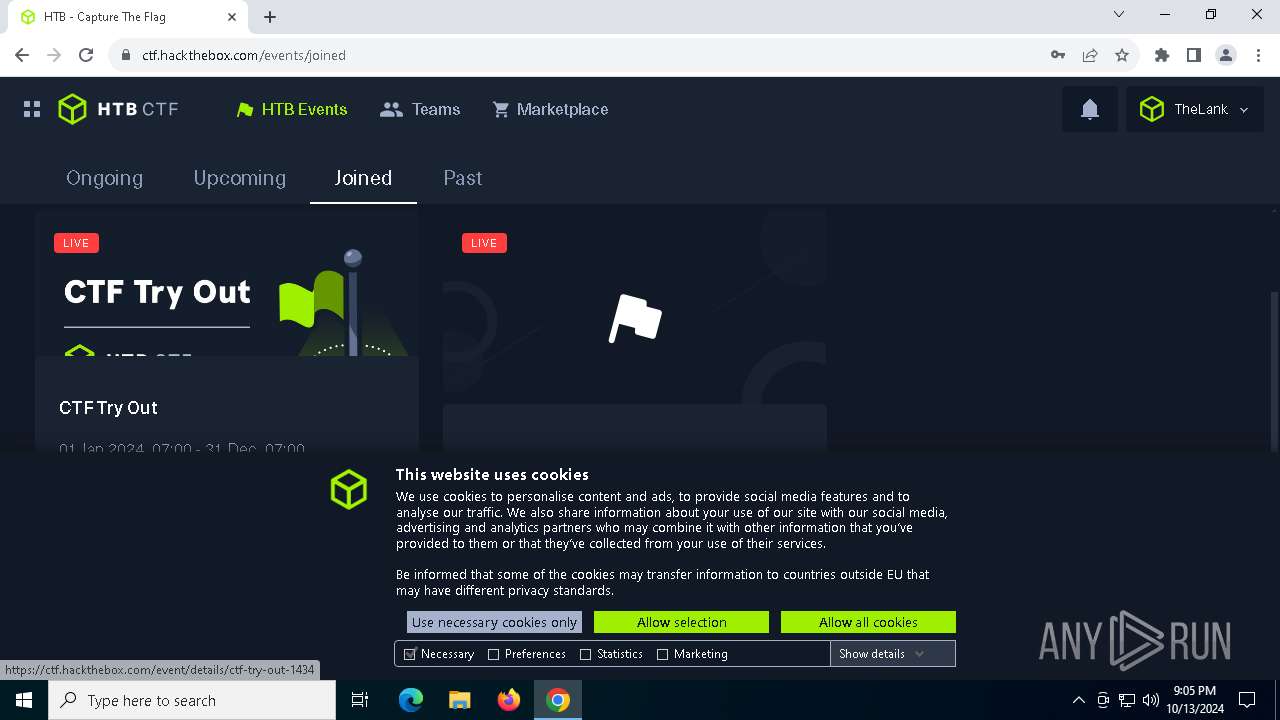Image resolution: width=1280 pixels, height=720 pixels.
Task: Click Allow selection button
Action: tap(681, 622)
